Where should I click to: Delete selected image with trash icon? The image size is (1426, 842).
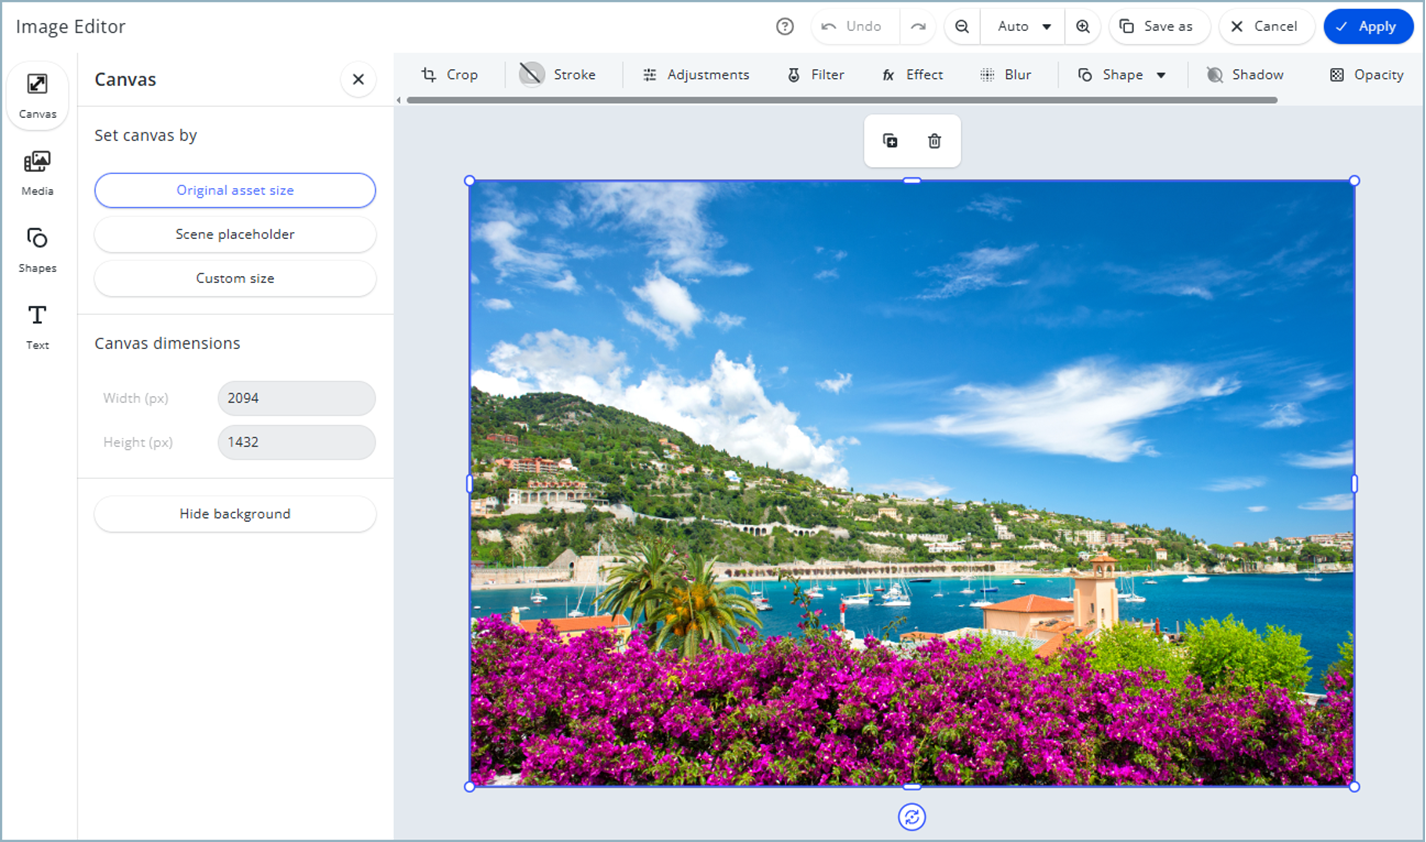934,141
